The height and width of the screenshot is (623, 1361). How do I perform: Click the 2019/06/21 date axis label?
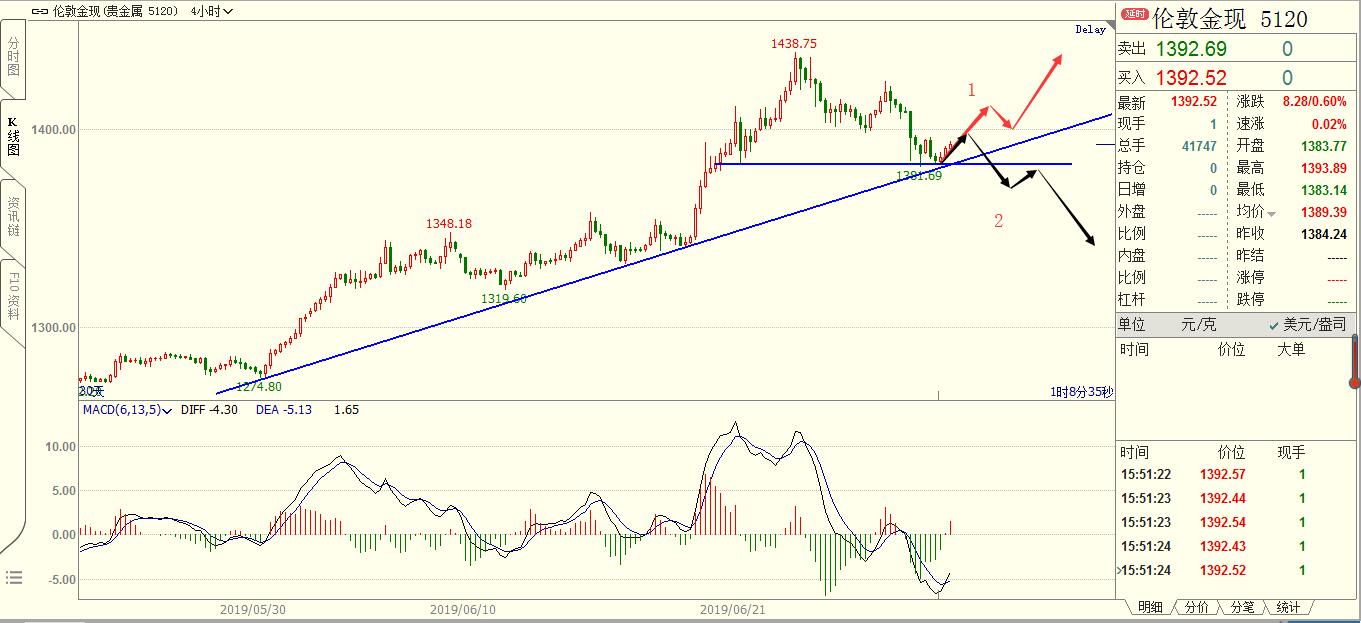point(733,608)
